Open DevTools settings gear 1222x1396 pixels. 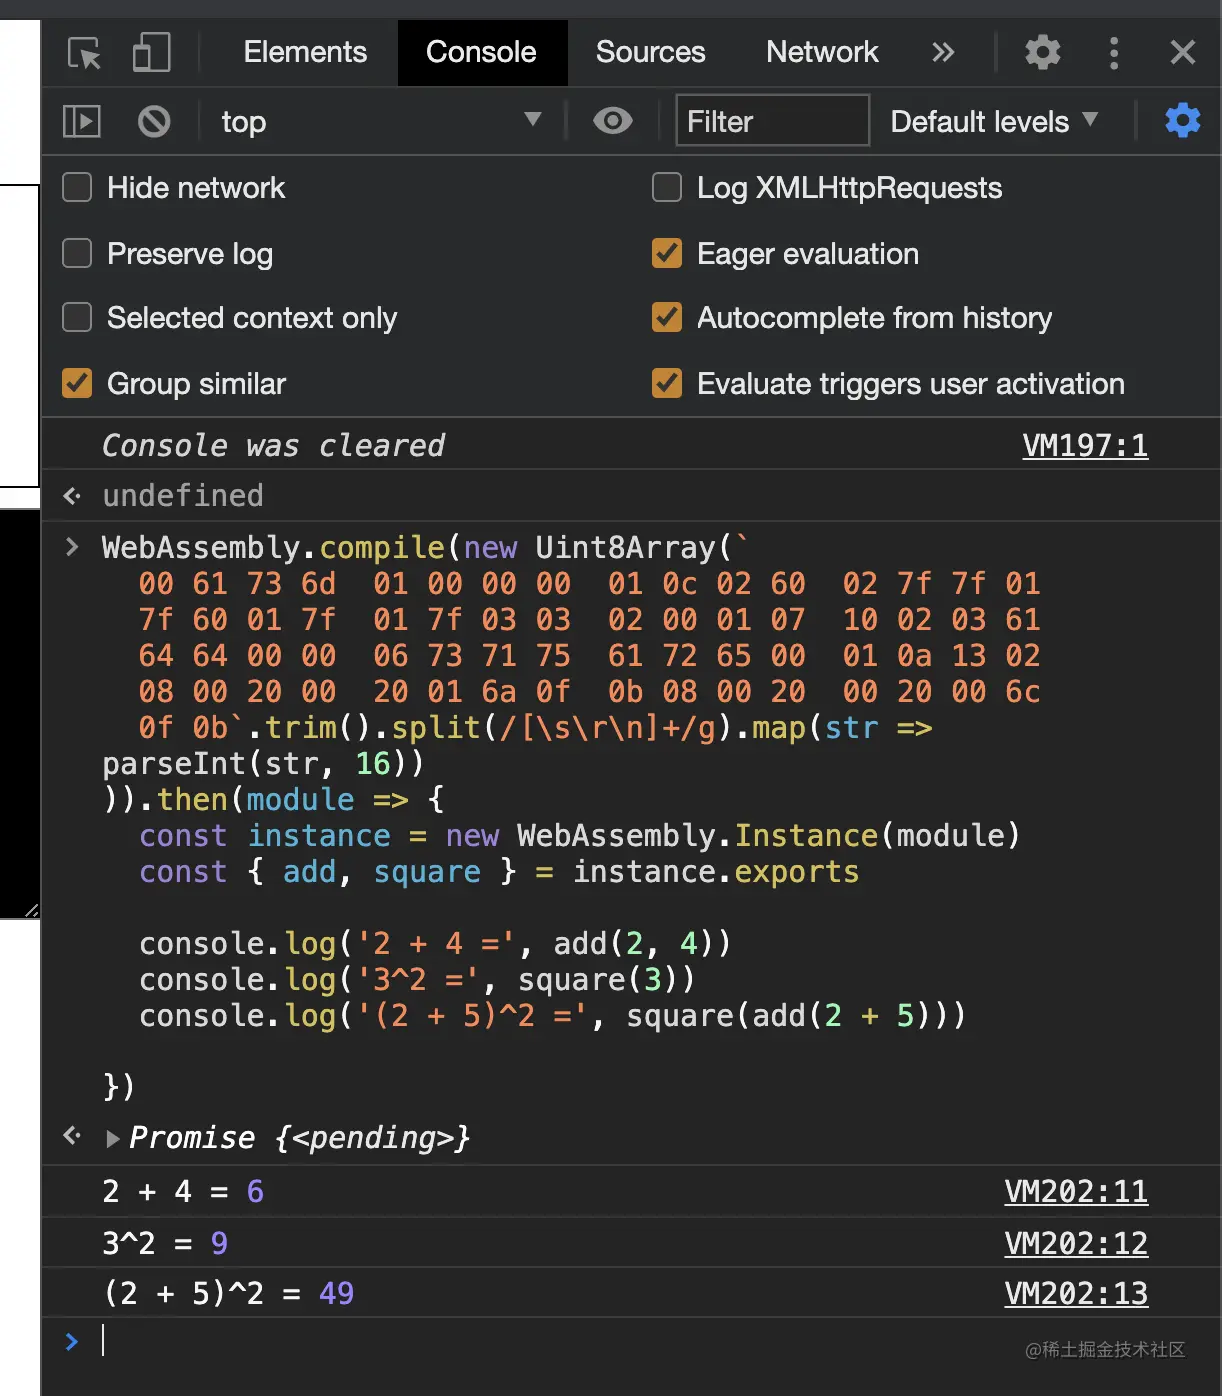coord(1042,52)
